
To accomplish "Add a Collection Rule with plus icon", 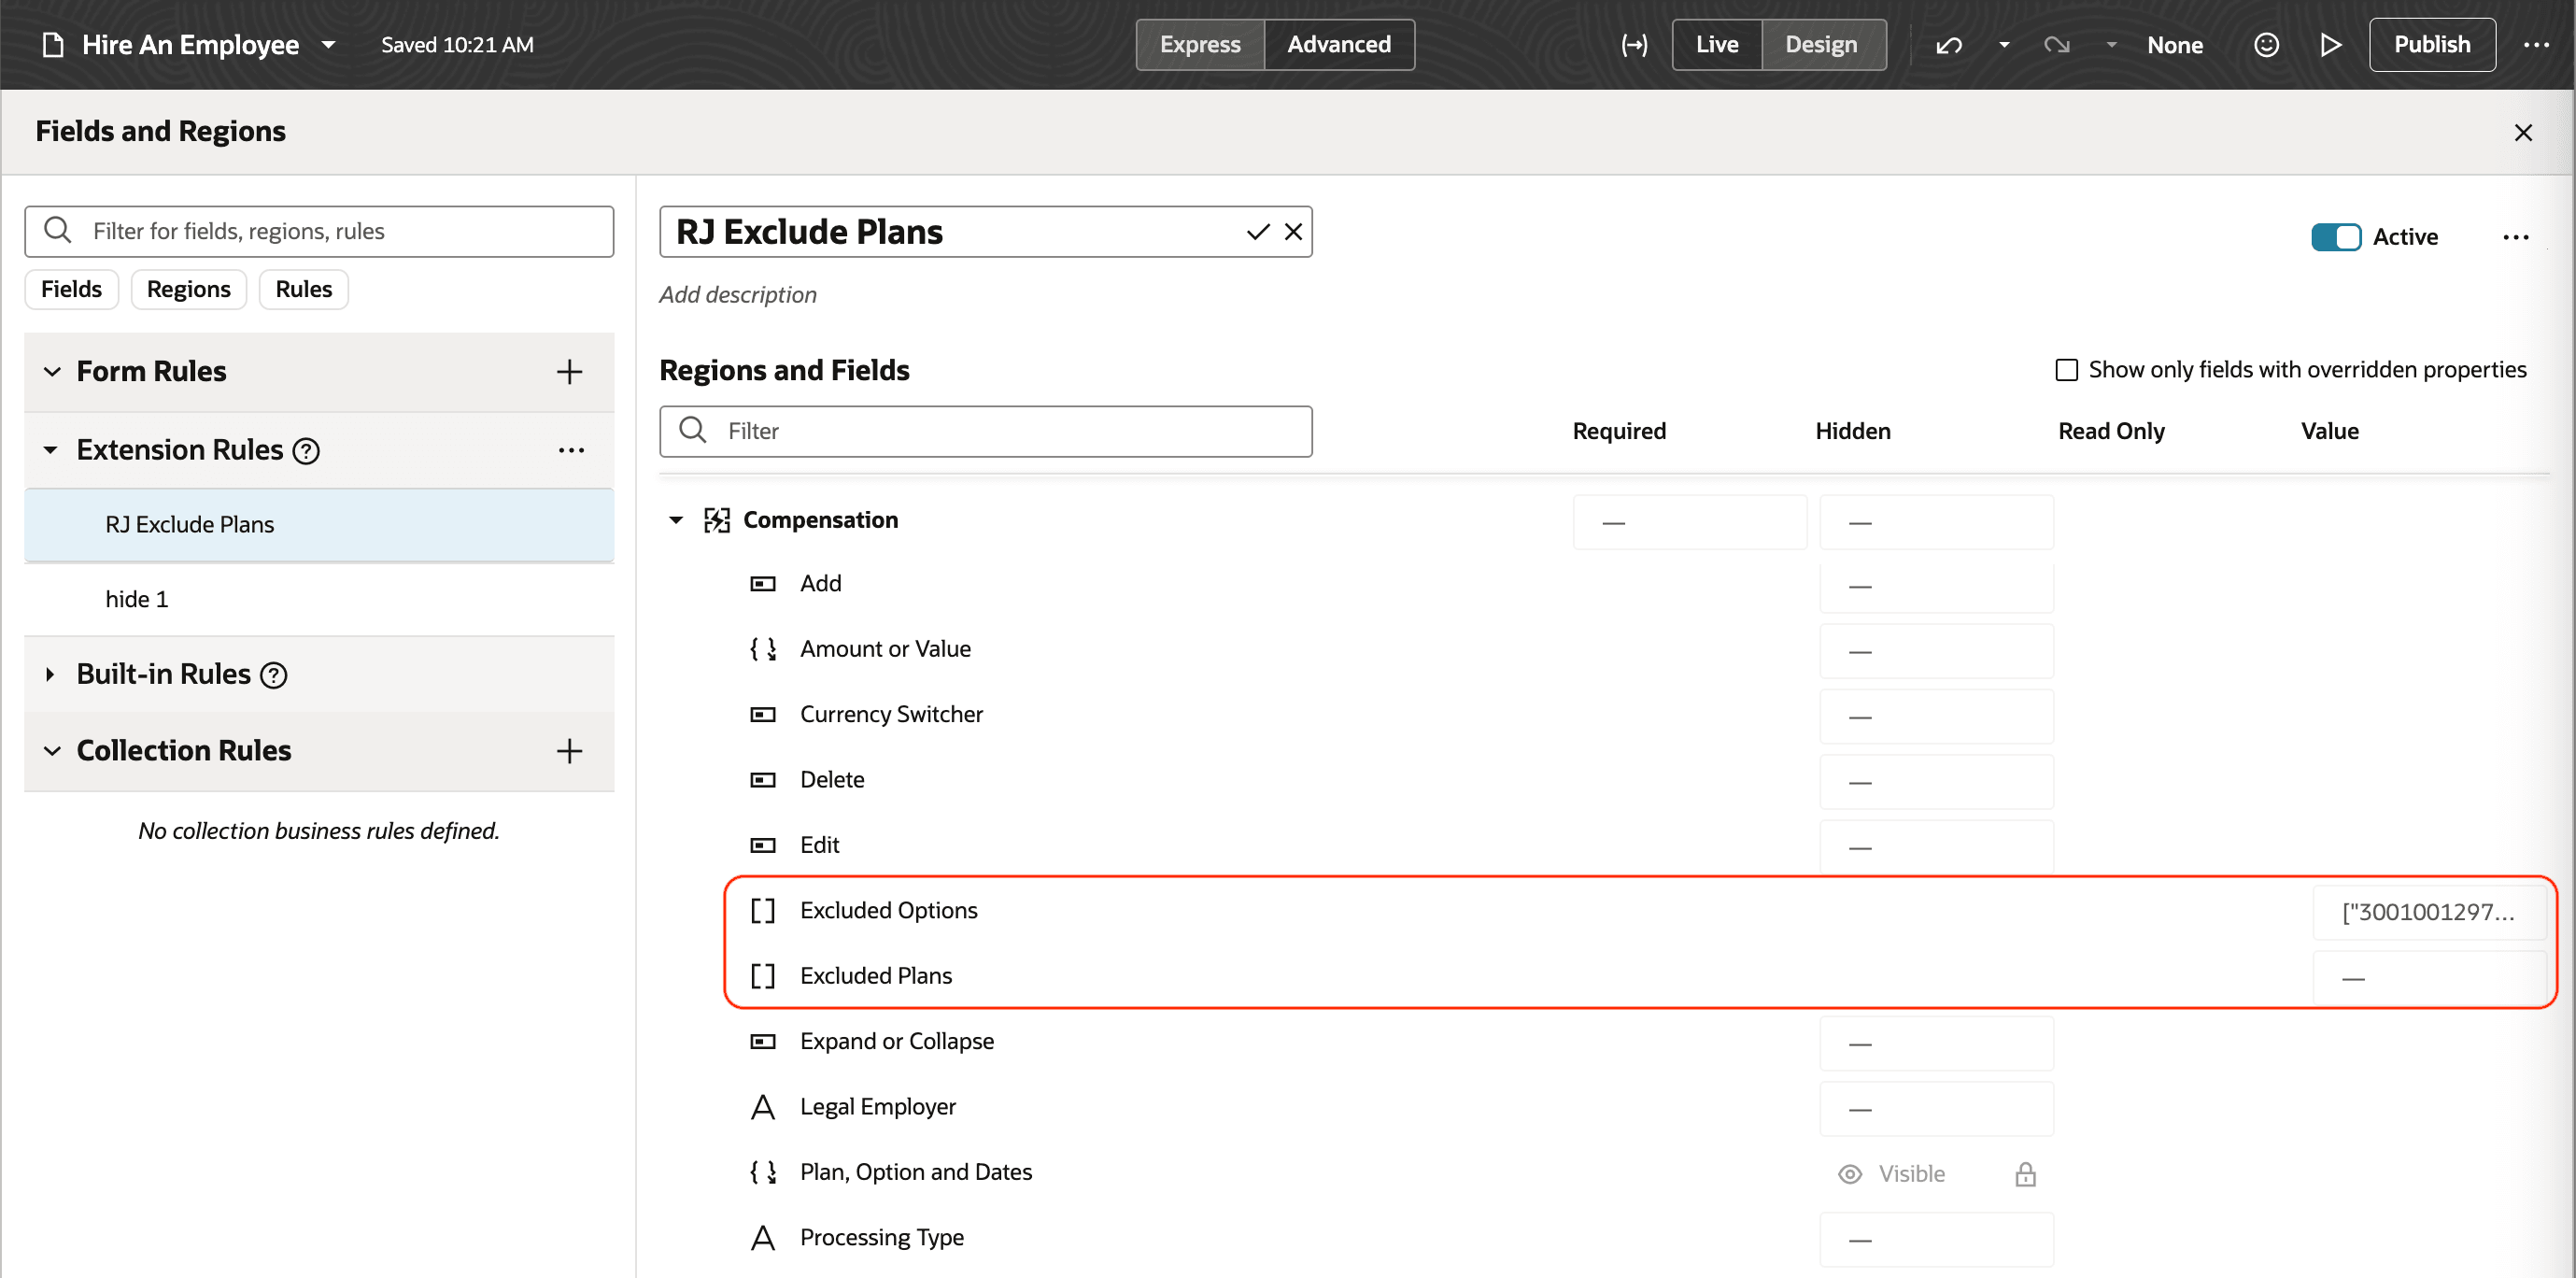I will [569, 751].
